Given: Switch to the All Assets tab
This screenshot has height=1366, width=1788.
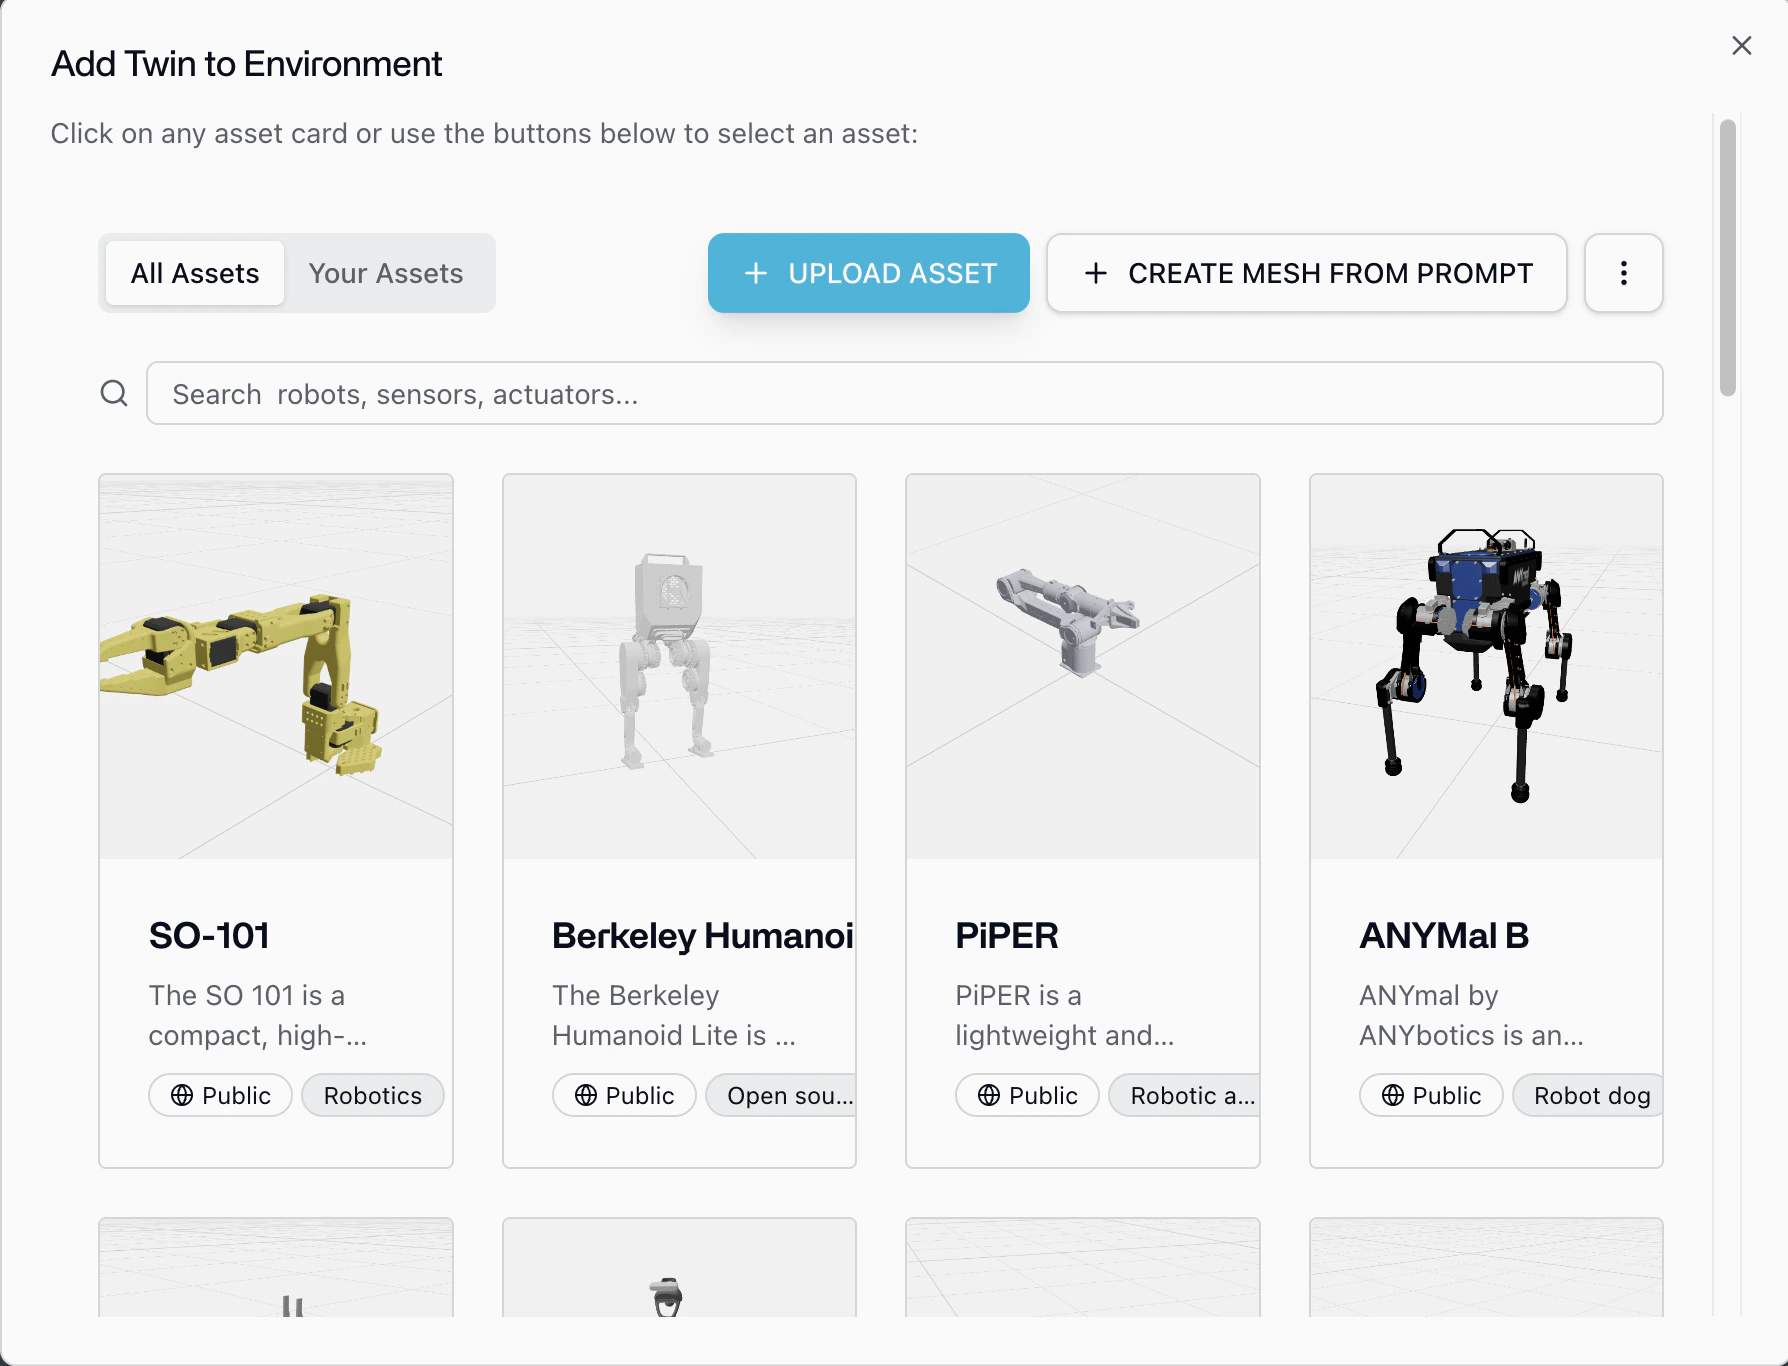Looking at the screenshot, I should pos(195,273).
